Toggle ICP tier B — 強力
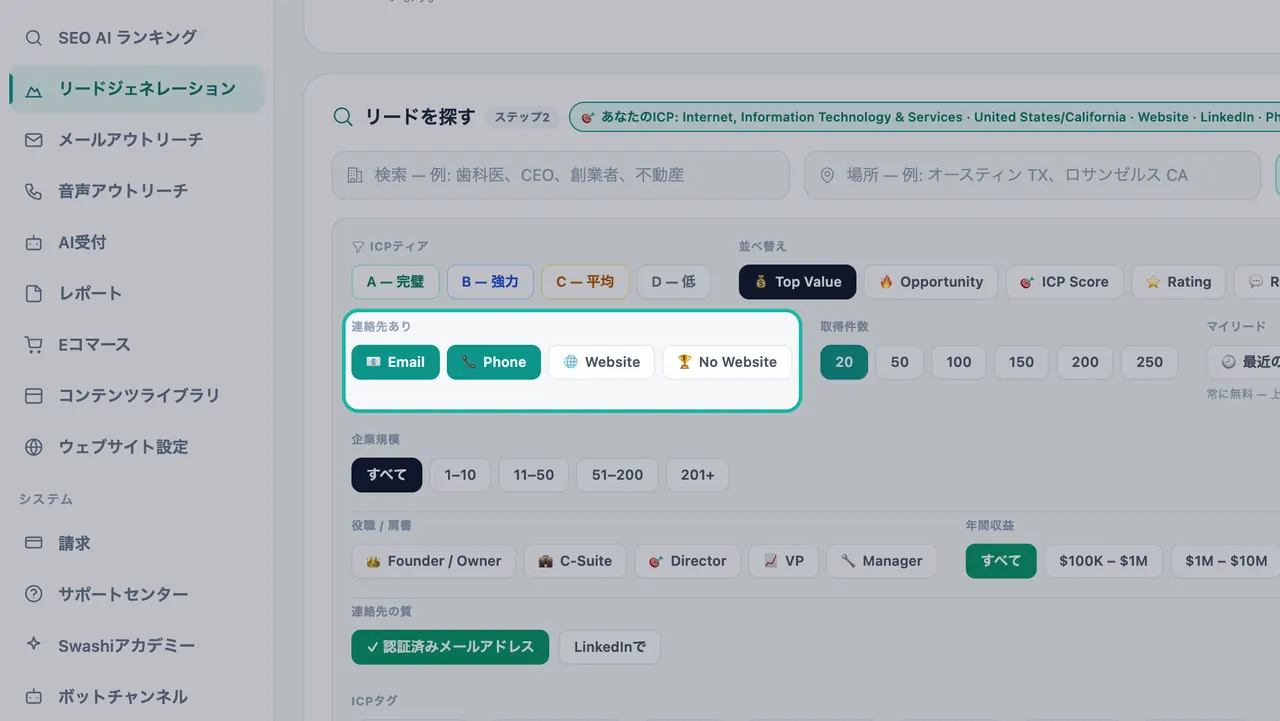The image size is (1280, 721). pos(490,282)
